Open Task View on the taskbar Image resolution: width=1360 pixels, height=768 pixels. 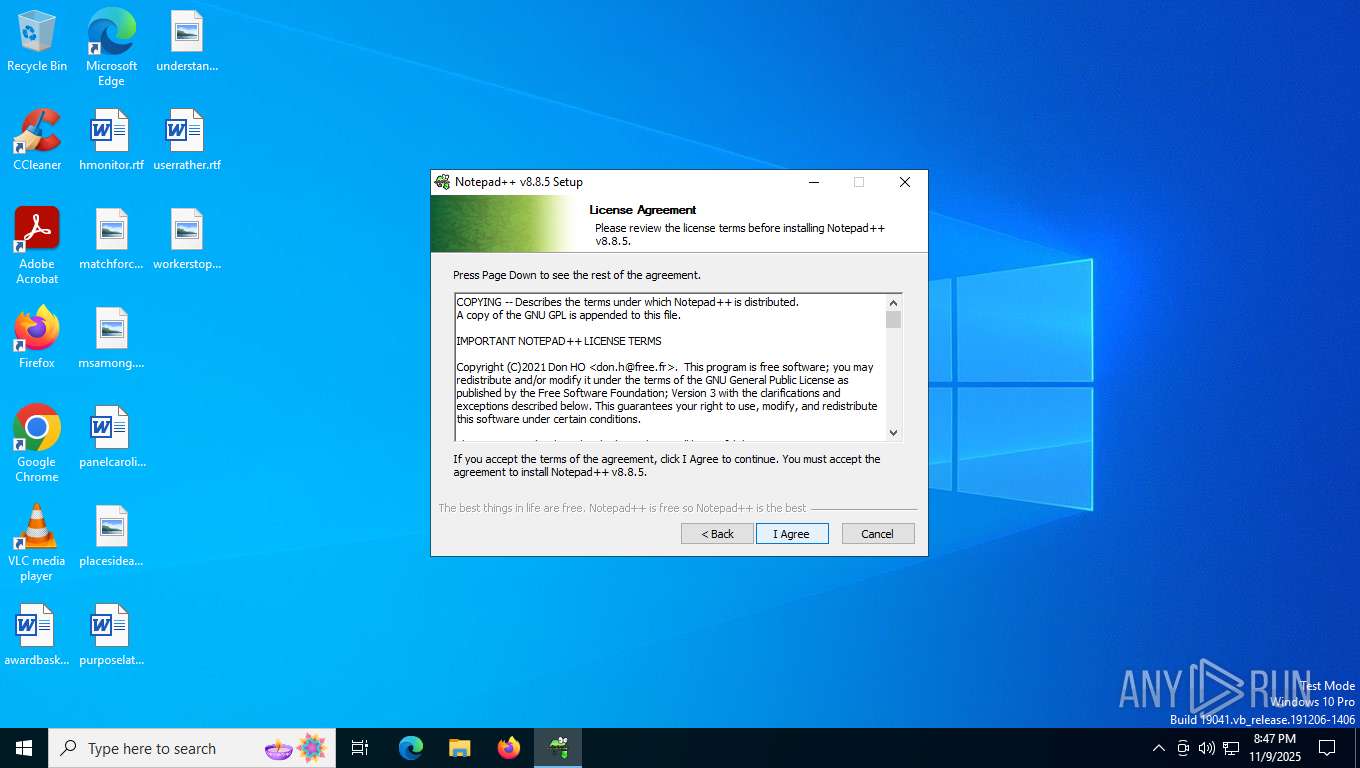(360, 748)
